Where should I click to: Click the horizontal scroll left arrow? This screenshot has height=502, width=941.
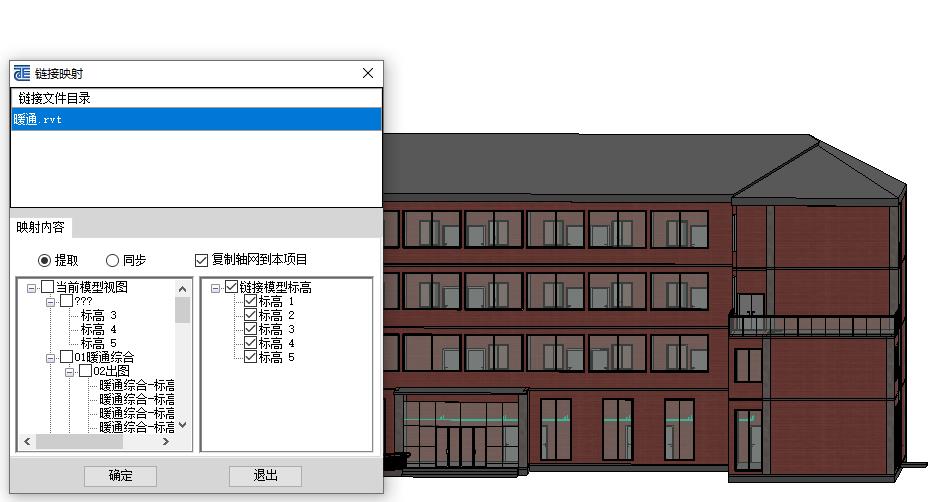click(27, 441)
